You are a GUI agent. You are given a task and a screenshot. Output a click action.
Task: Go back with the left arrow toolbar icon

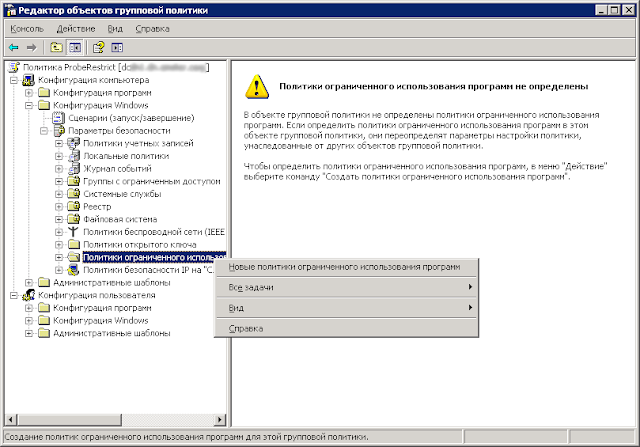click(13, 48)
